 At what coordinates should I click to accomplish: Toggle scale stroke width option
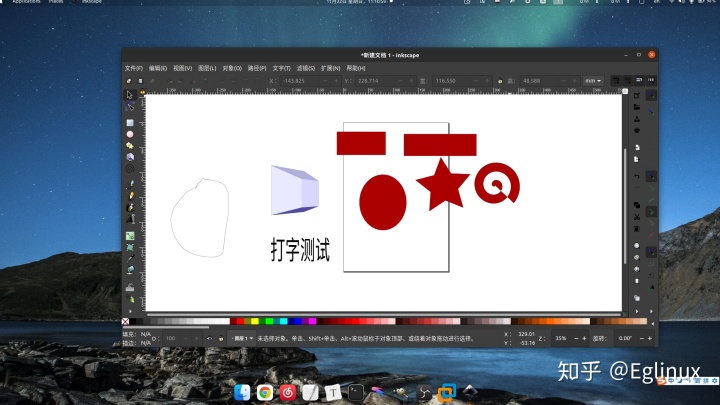616,80
